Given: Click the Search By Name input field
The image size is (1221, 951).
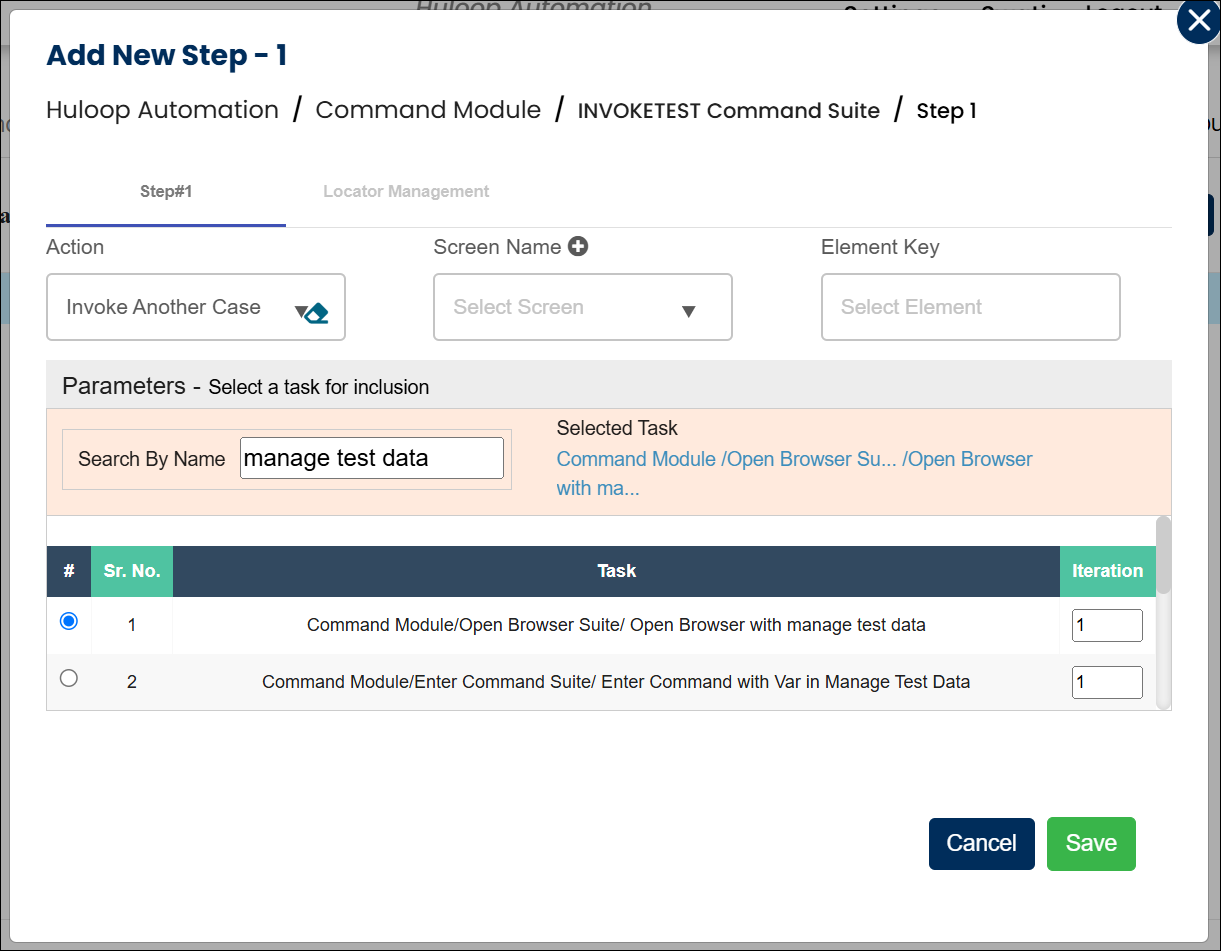Looking at the screenshot, I should coord(371,458).
